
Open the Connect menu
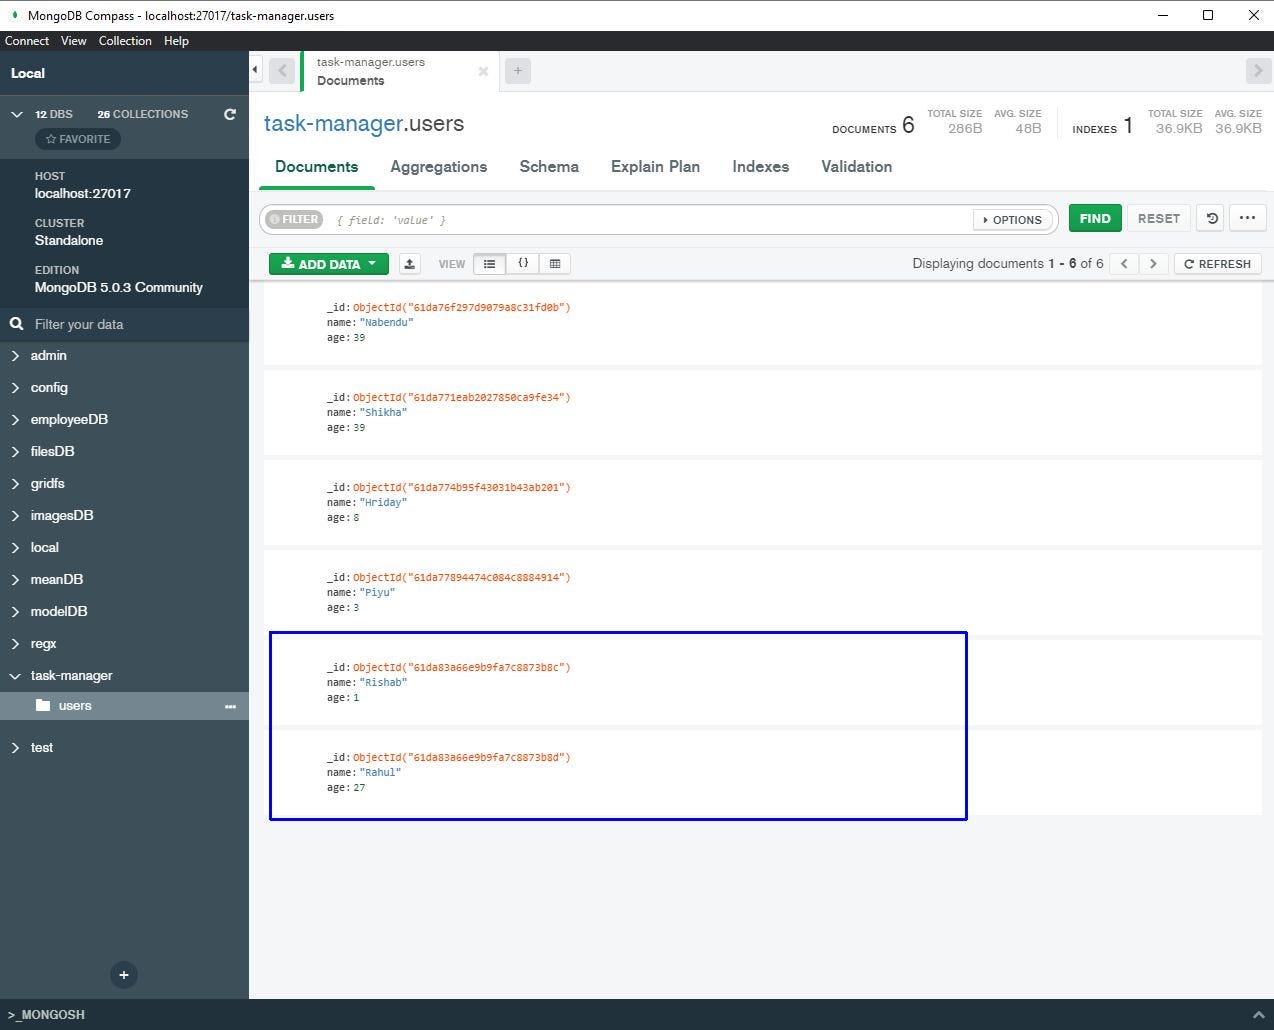coord(27,41)
